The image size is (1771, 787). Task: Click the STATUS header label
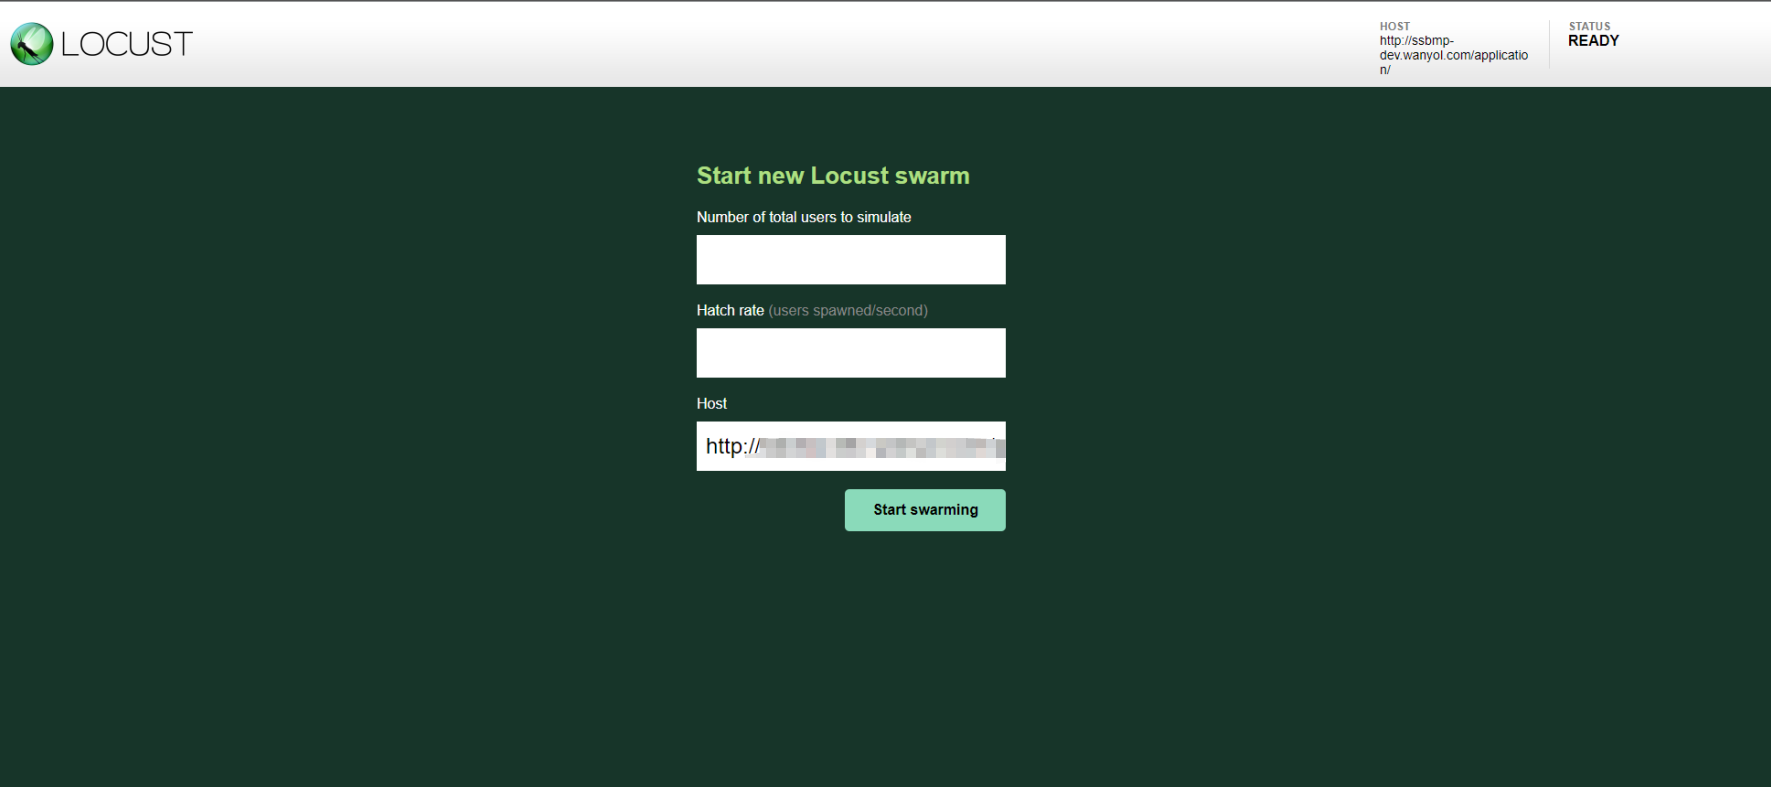tap(1589, 27)
